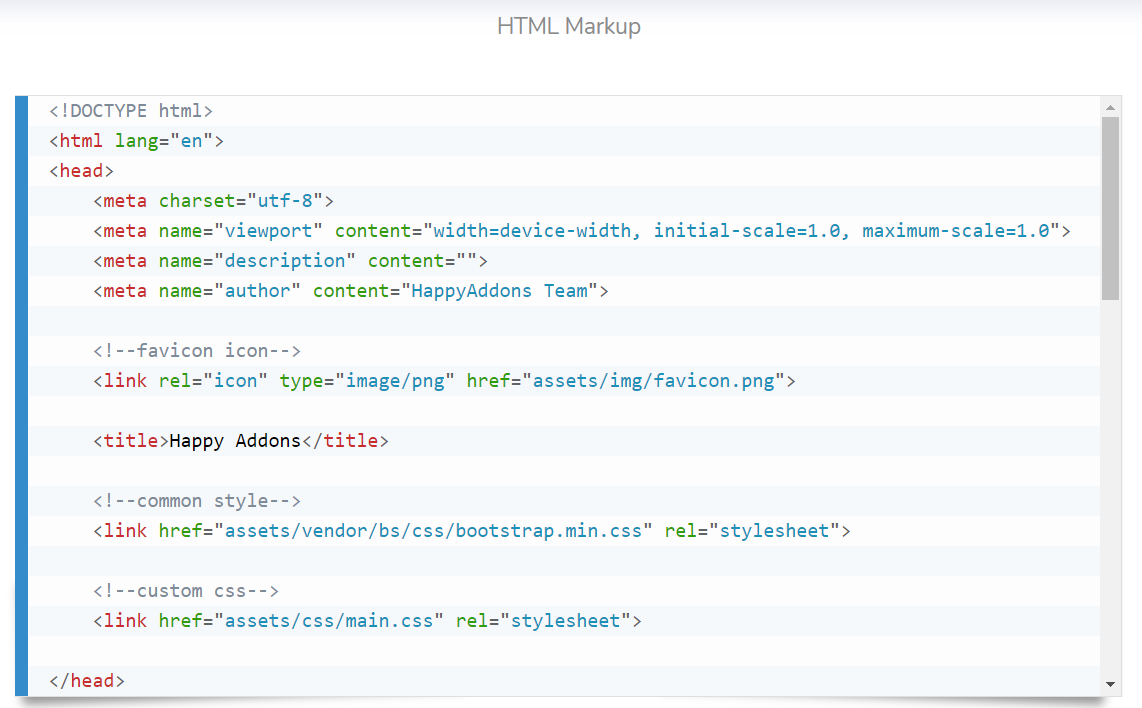Click the link rel icon favicon.png line
The height and width of the screenshot is (708, 1142).
pos(444,381)
